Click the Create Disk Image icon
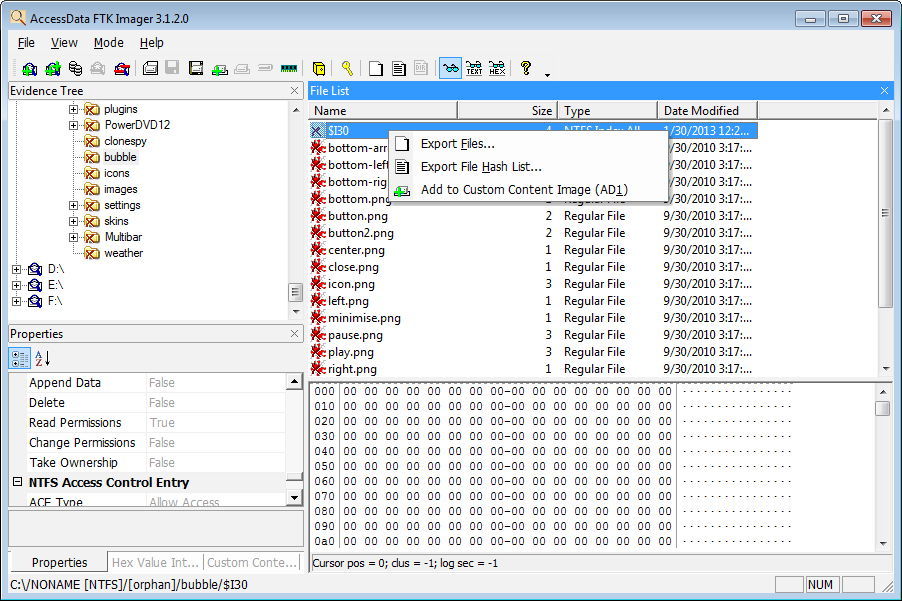The image size is (902, 601). pos(150,69)
